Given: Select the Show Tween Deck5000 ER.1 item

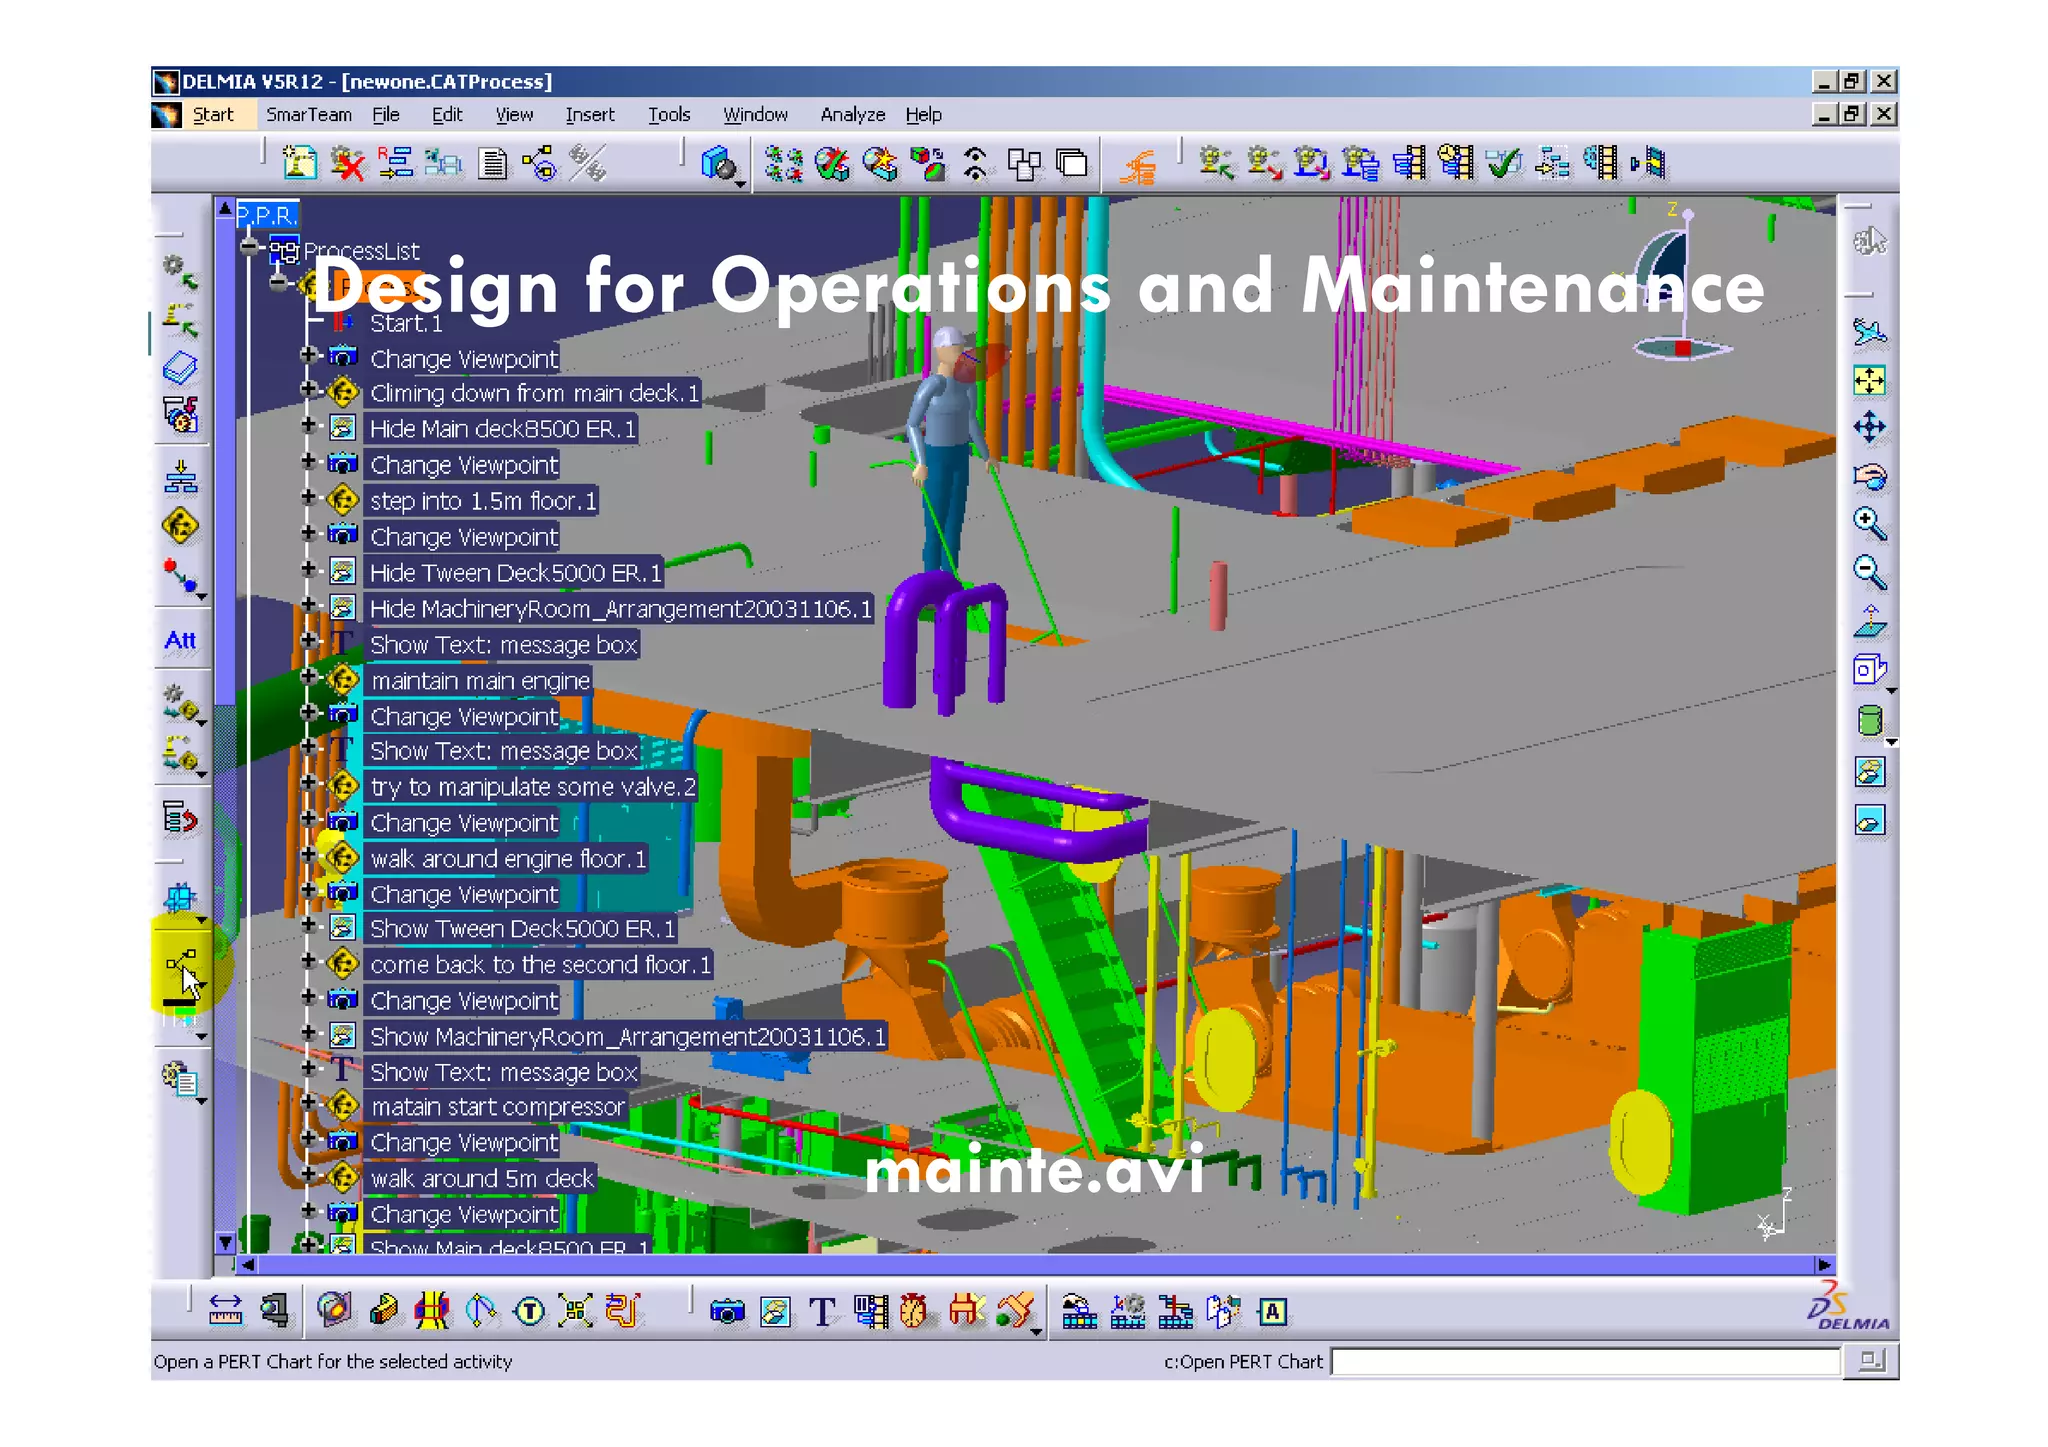Looking at the screenshot, I should pos(522,929).
